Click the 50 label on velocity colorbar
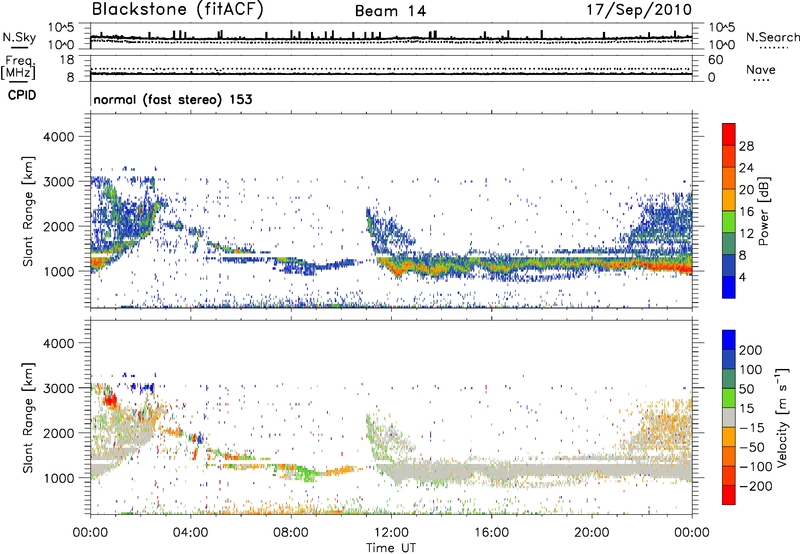The height and width of the screenshot is (554, 800). (746, 389)
